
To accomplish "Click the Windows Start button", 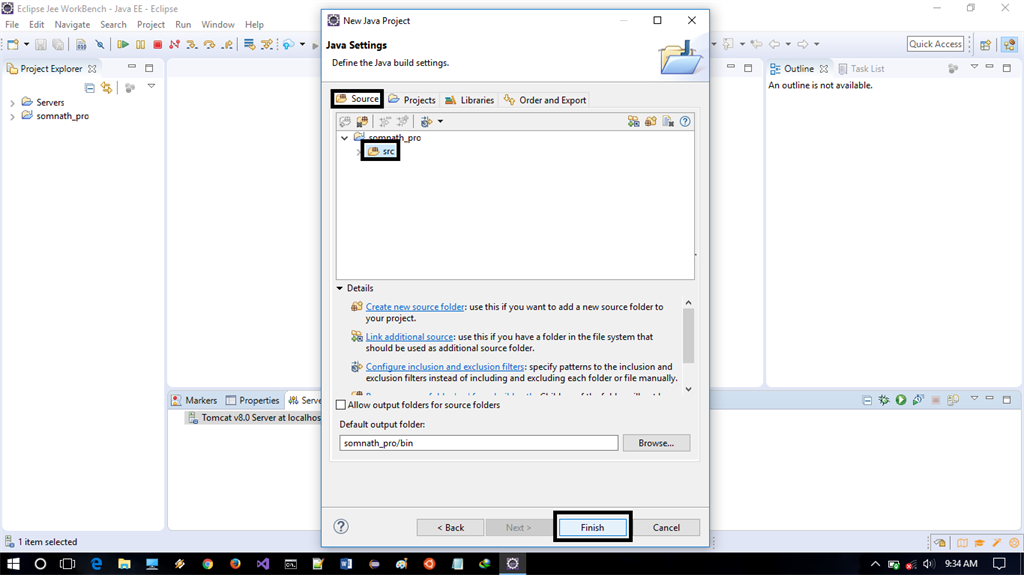I will (12, 563).
